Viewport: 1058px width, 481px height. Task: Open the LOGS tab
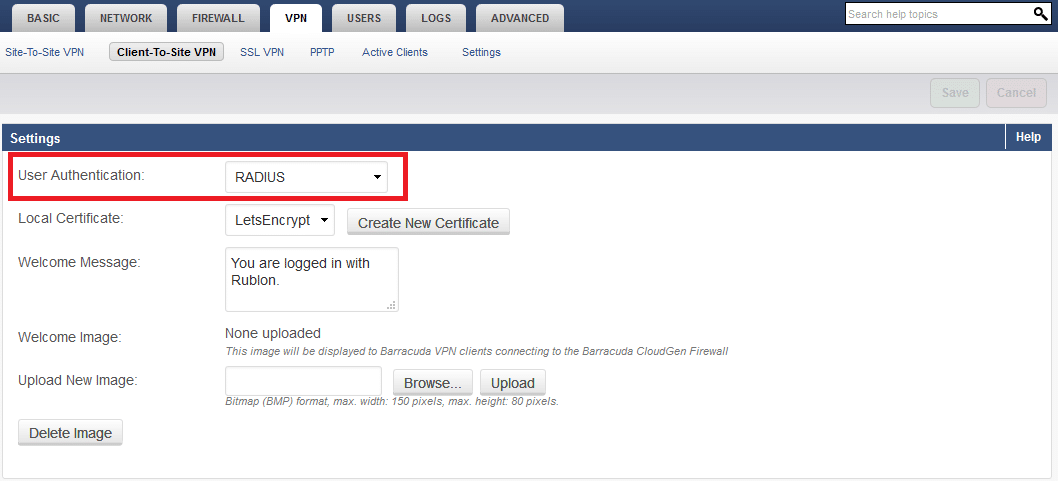[x=435, y=18]
